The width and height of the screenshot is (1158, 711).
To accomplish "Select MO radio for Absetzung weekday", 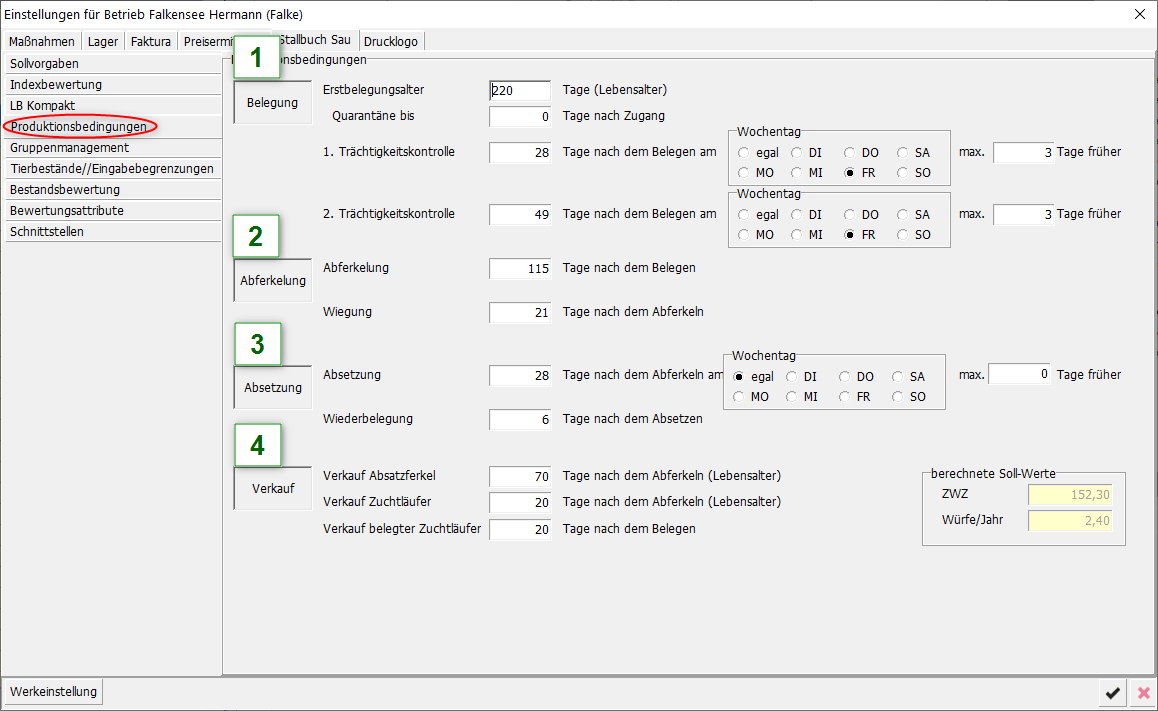I will tap(740, 397).
